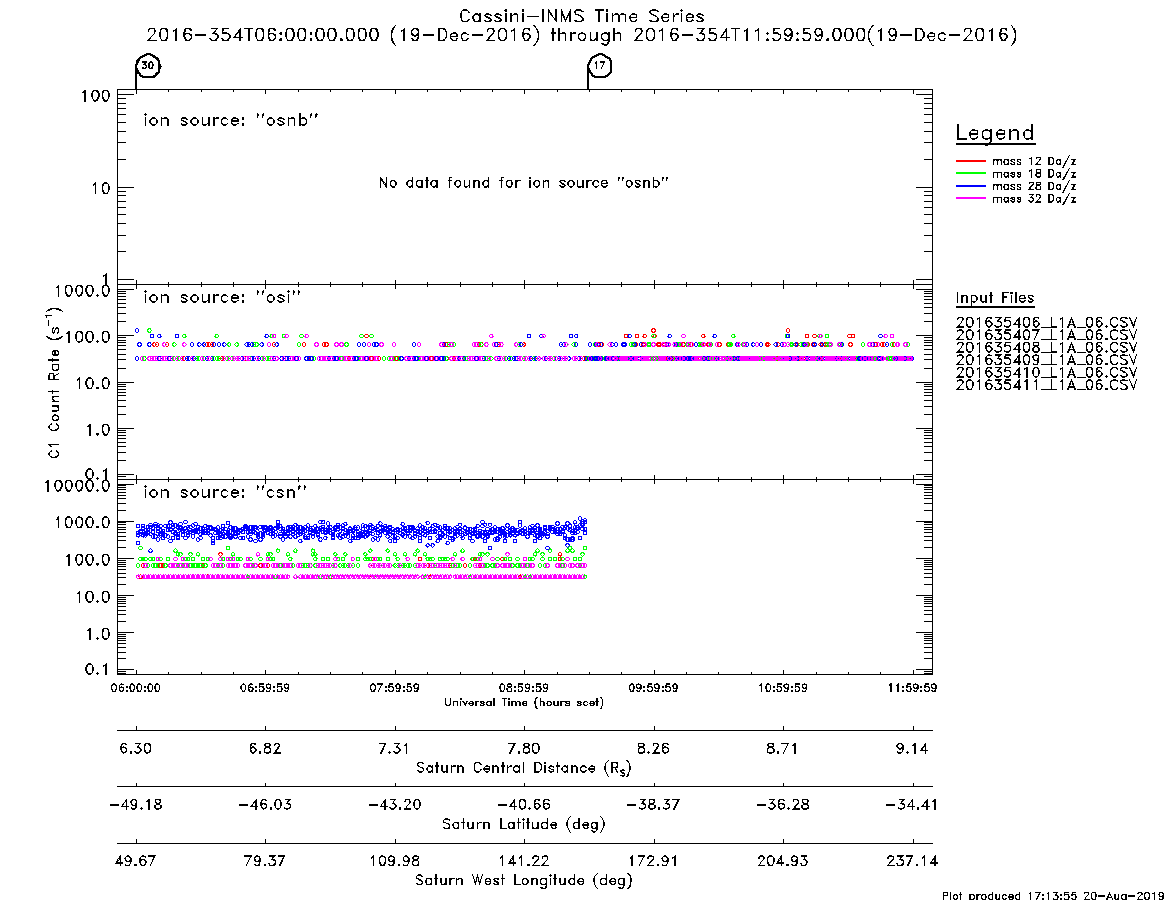Click distance value 9.14

click(x=912, y=748)
